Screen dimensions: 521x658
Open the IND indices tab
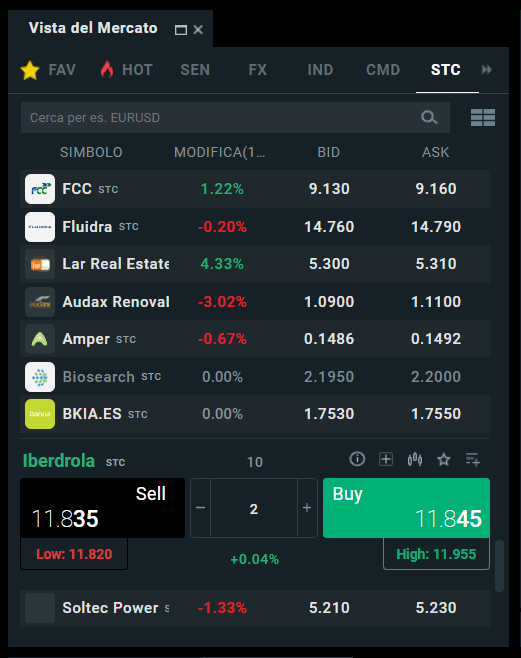[320, 70]
